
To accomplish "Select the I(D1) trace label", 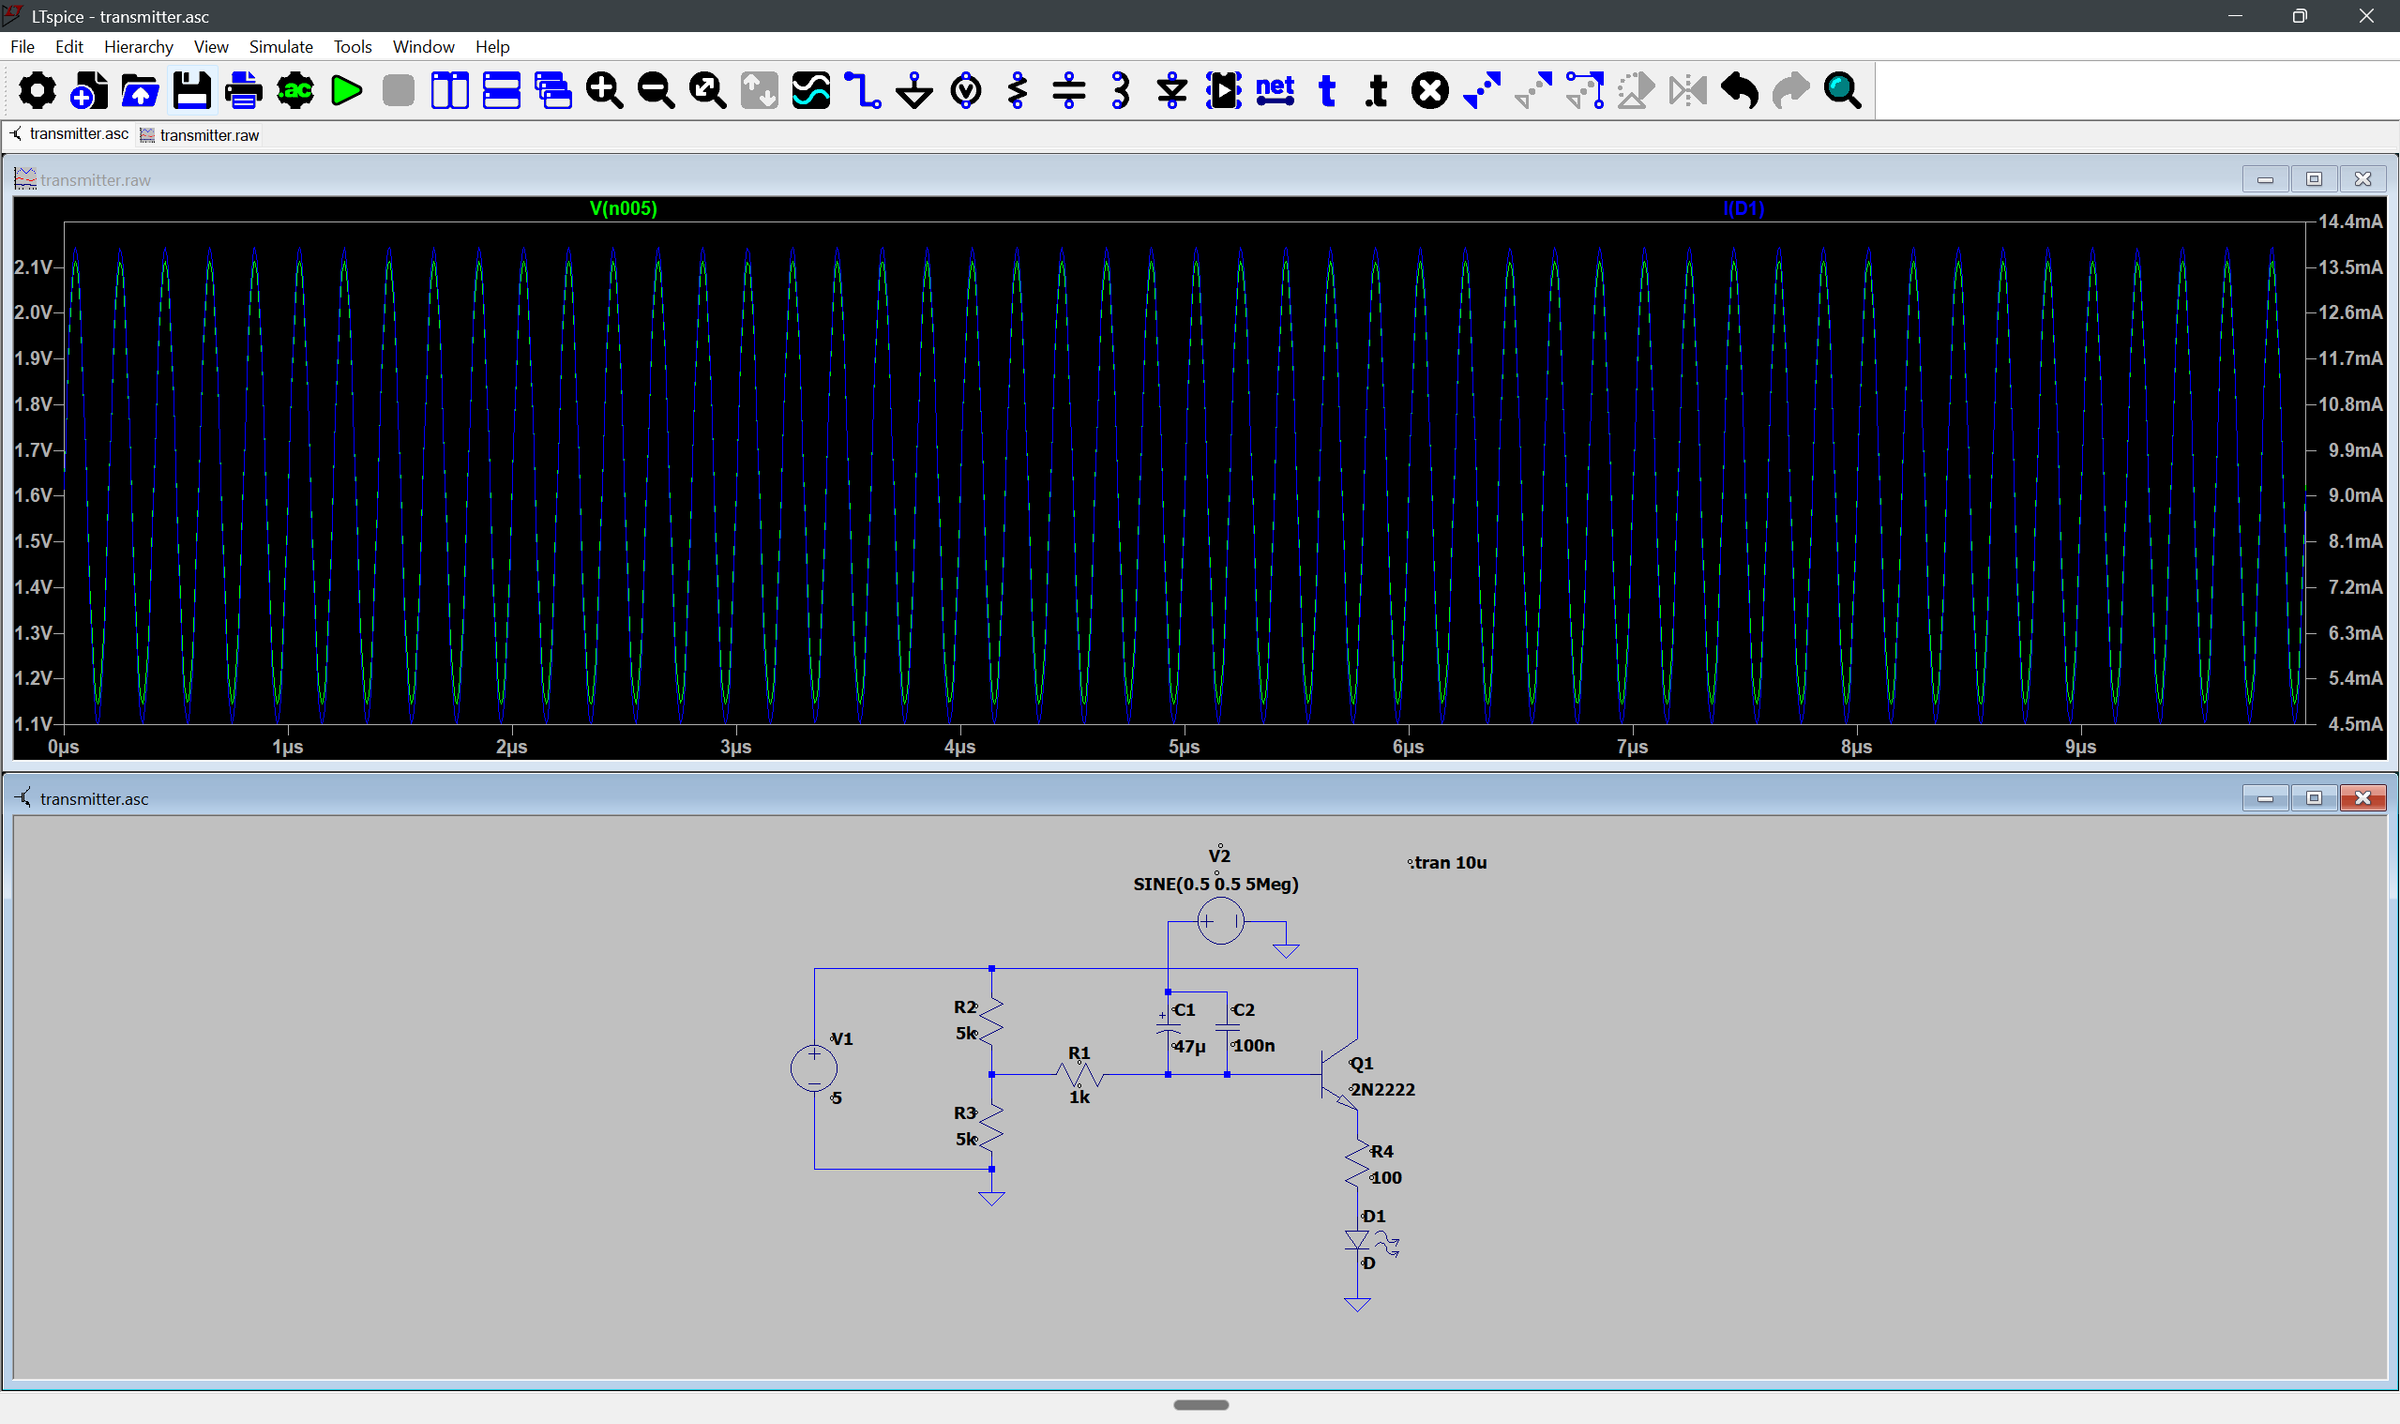I will (x=1743, y=209).
